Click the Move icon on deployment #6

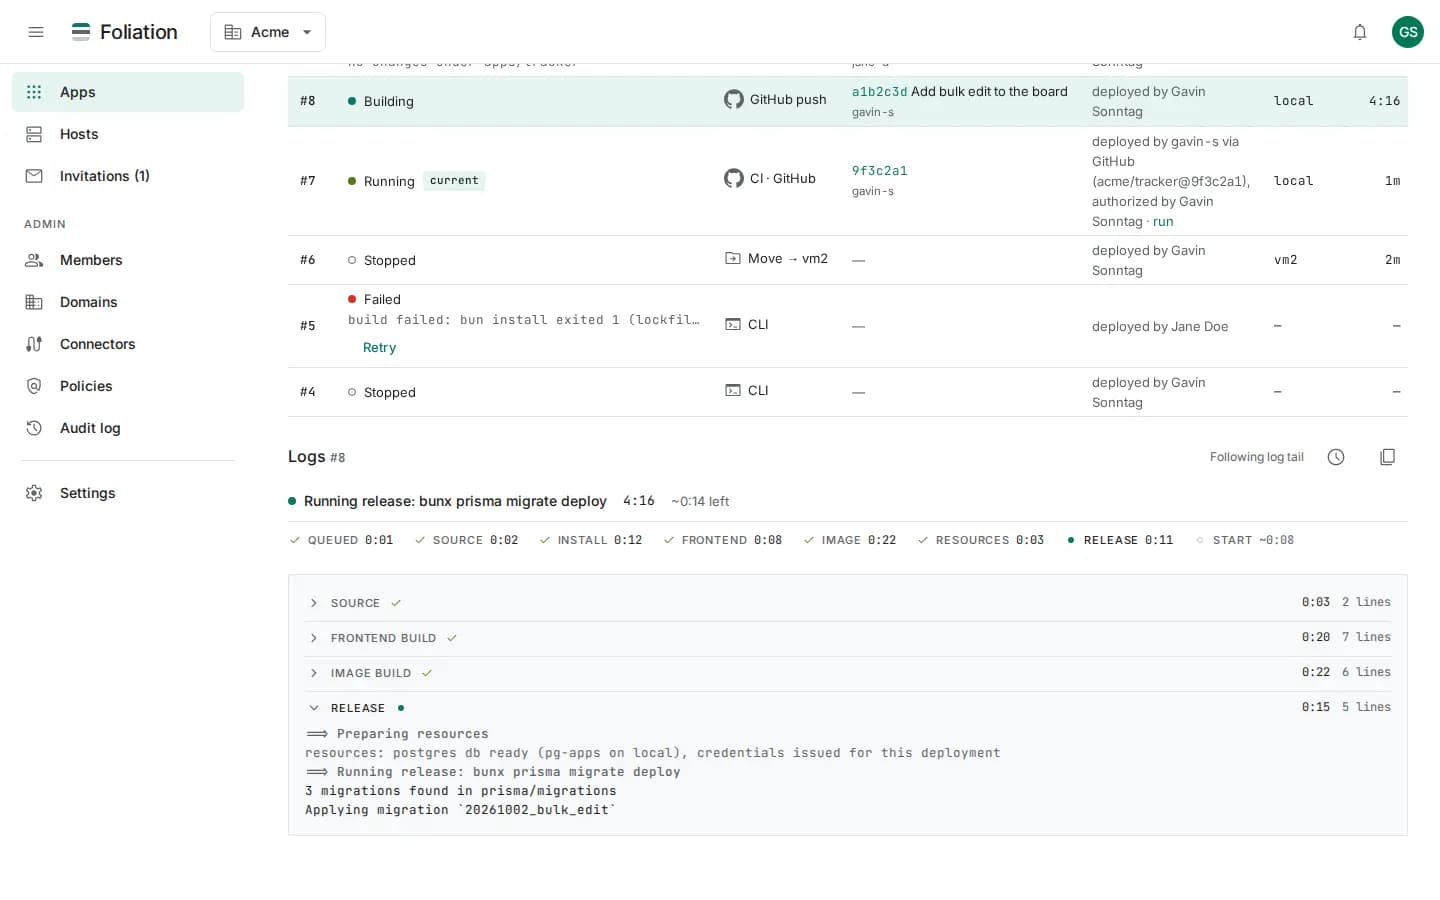[733, 258]
